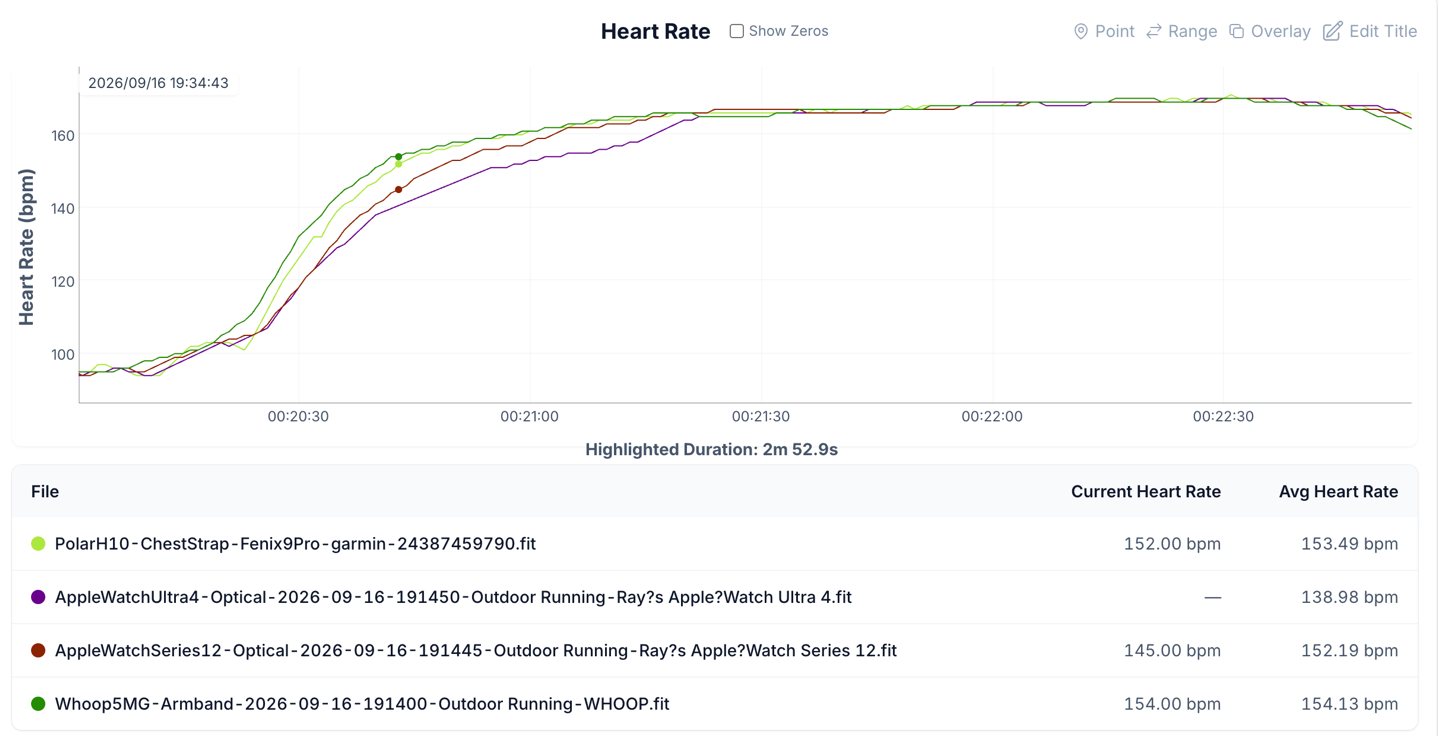Click the File column header

point(45,491)
